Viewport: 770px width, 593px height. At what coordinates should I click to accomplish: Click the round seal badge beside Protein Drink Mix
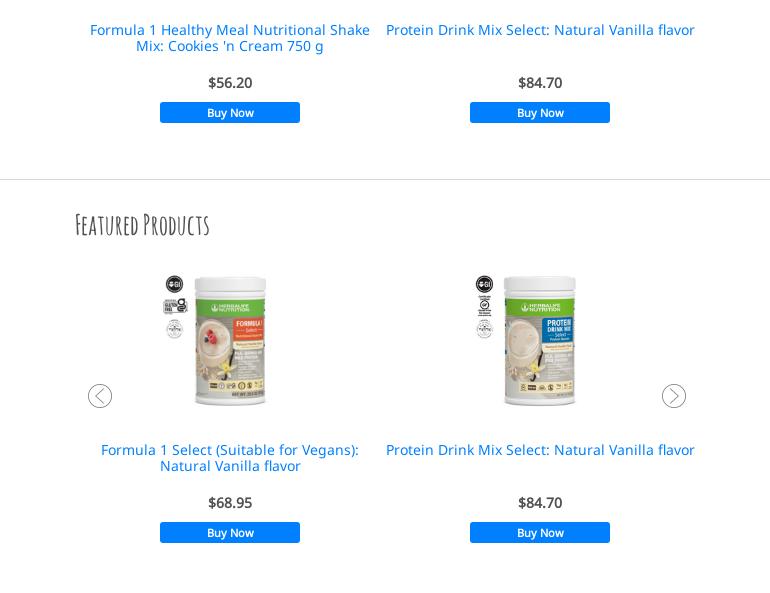pyautogui.click(x=485, y=328)
